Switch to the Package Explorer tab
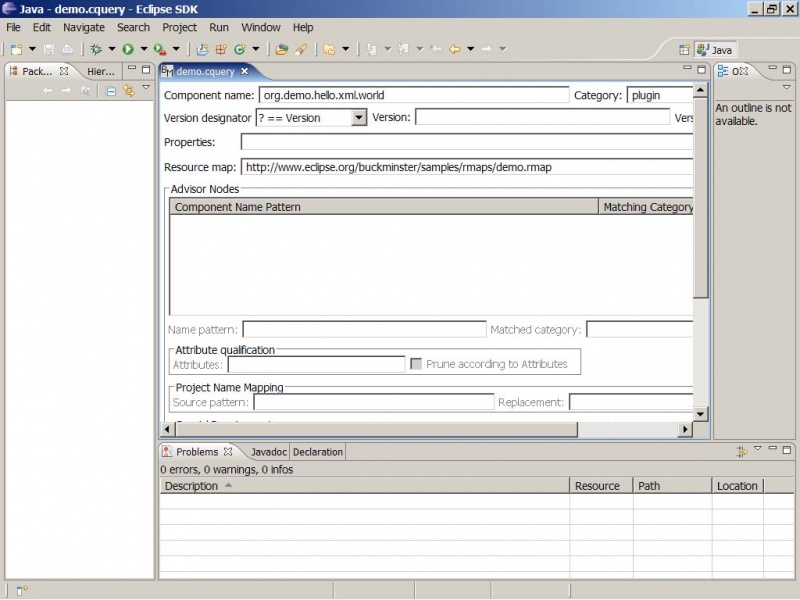Image resolution: width=800 pixels, height=600 pixels. coord(37,71)
